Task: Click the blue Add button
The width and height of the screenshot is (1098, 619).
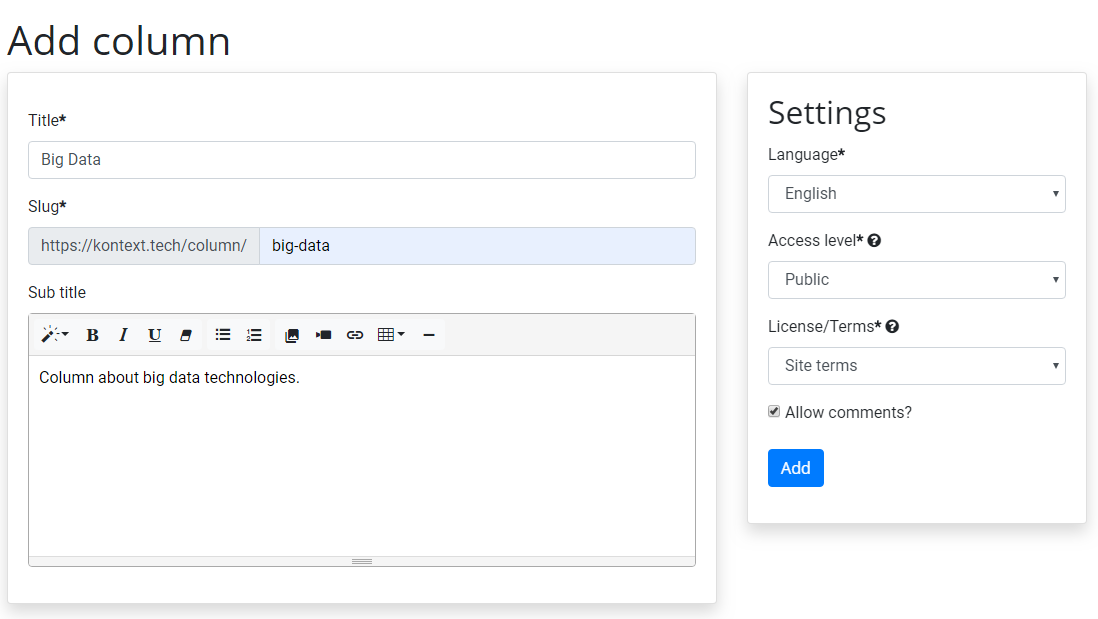Action: [x=795, y=468]
